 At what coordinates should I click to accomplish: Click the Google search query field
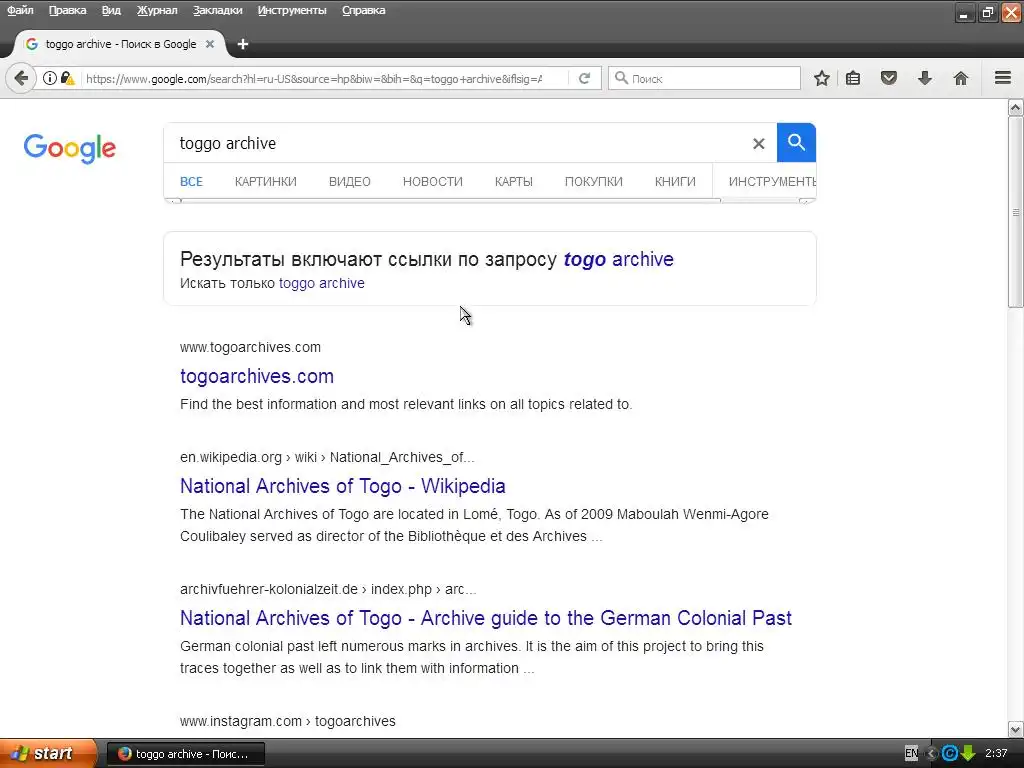tap(457, 143)
